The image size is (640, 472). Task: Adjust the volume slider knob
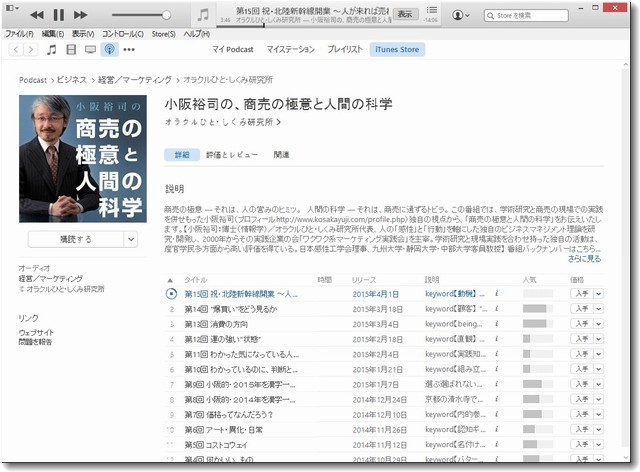point(166,15)
